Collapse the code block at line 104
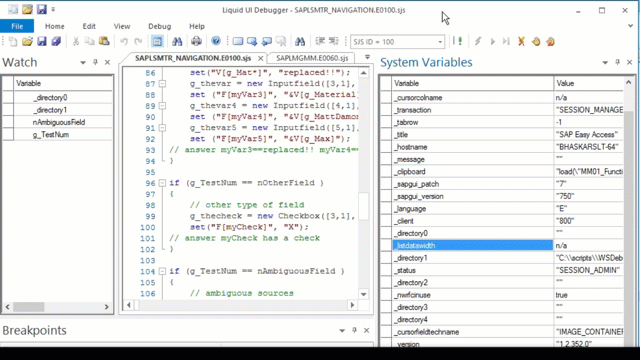Viewport: 640px width, 360px height. tap(162, 271)
